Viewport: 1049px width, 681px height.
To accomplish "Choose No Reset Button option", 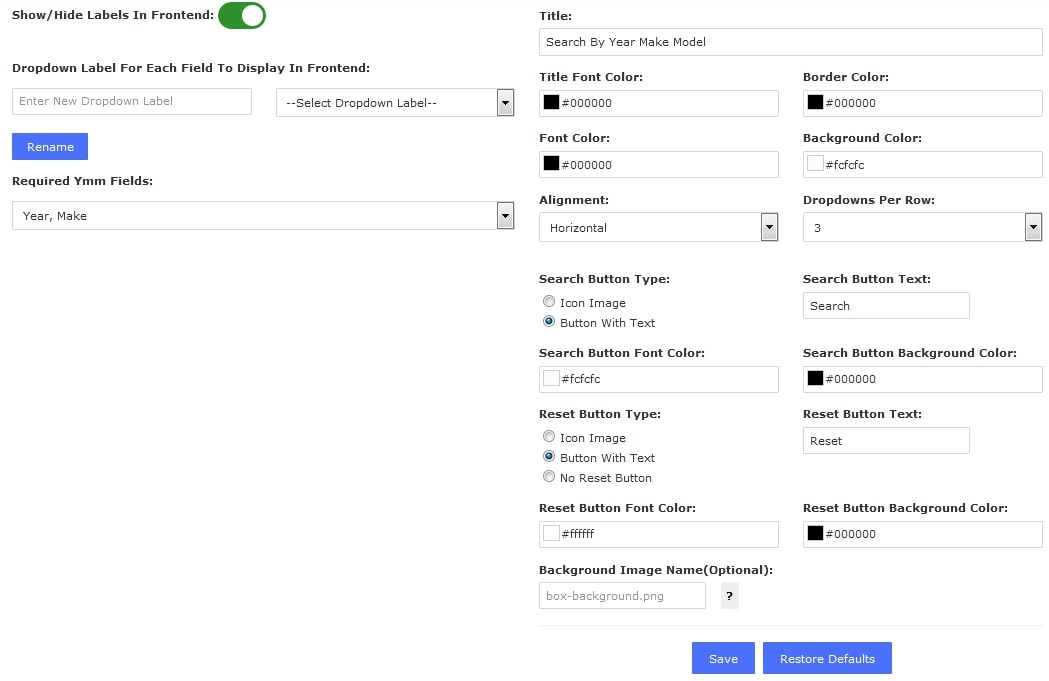I will click(549, 477).
